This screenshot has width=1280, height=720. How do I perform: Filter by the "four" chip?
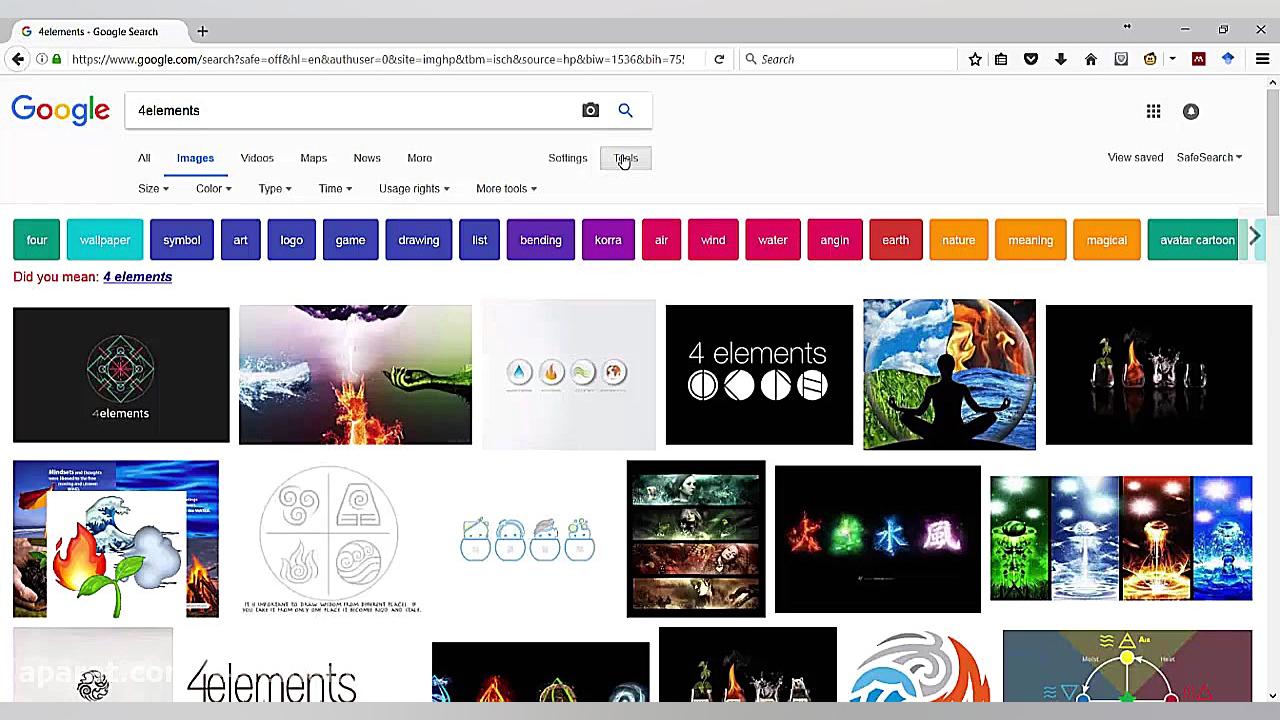pos(37,240)
